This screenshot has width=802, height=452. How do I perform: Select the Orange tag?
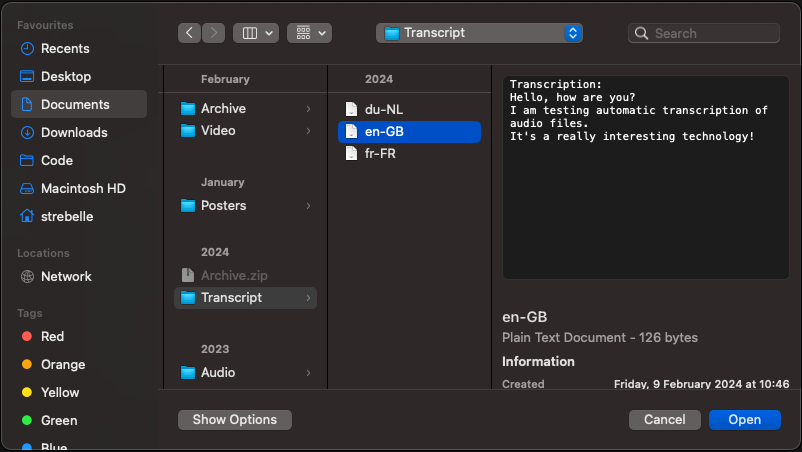(79, 365)
